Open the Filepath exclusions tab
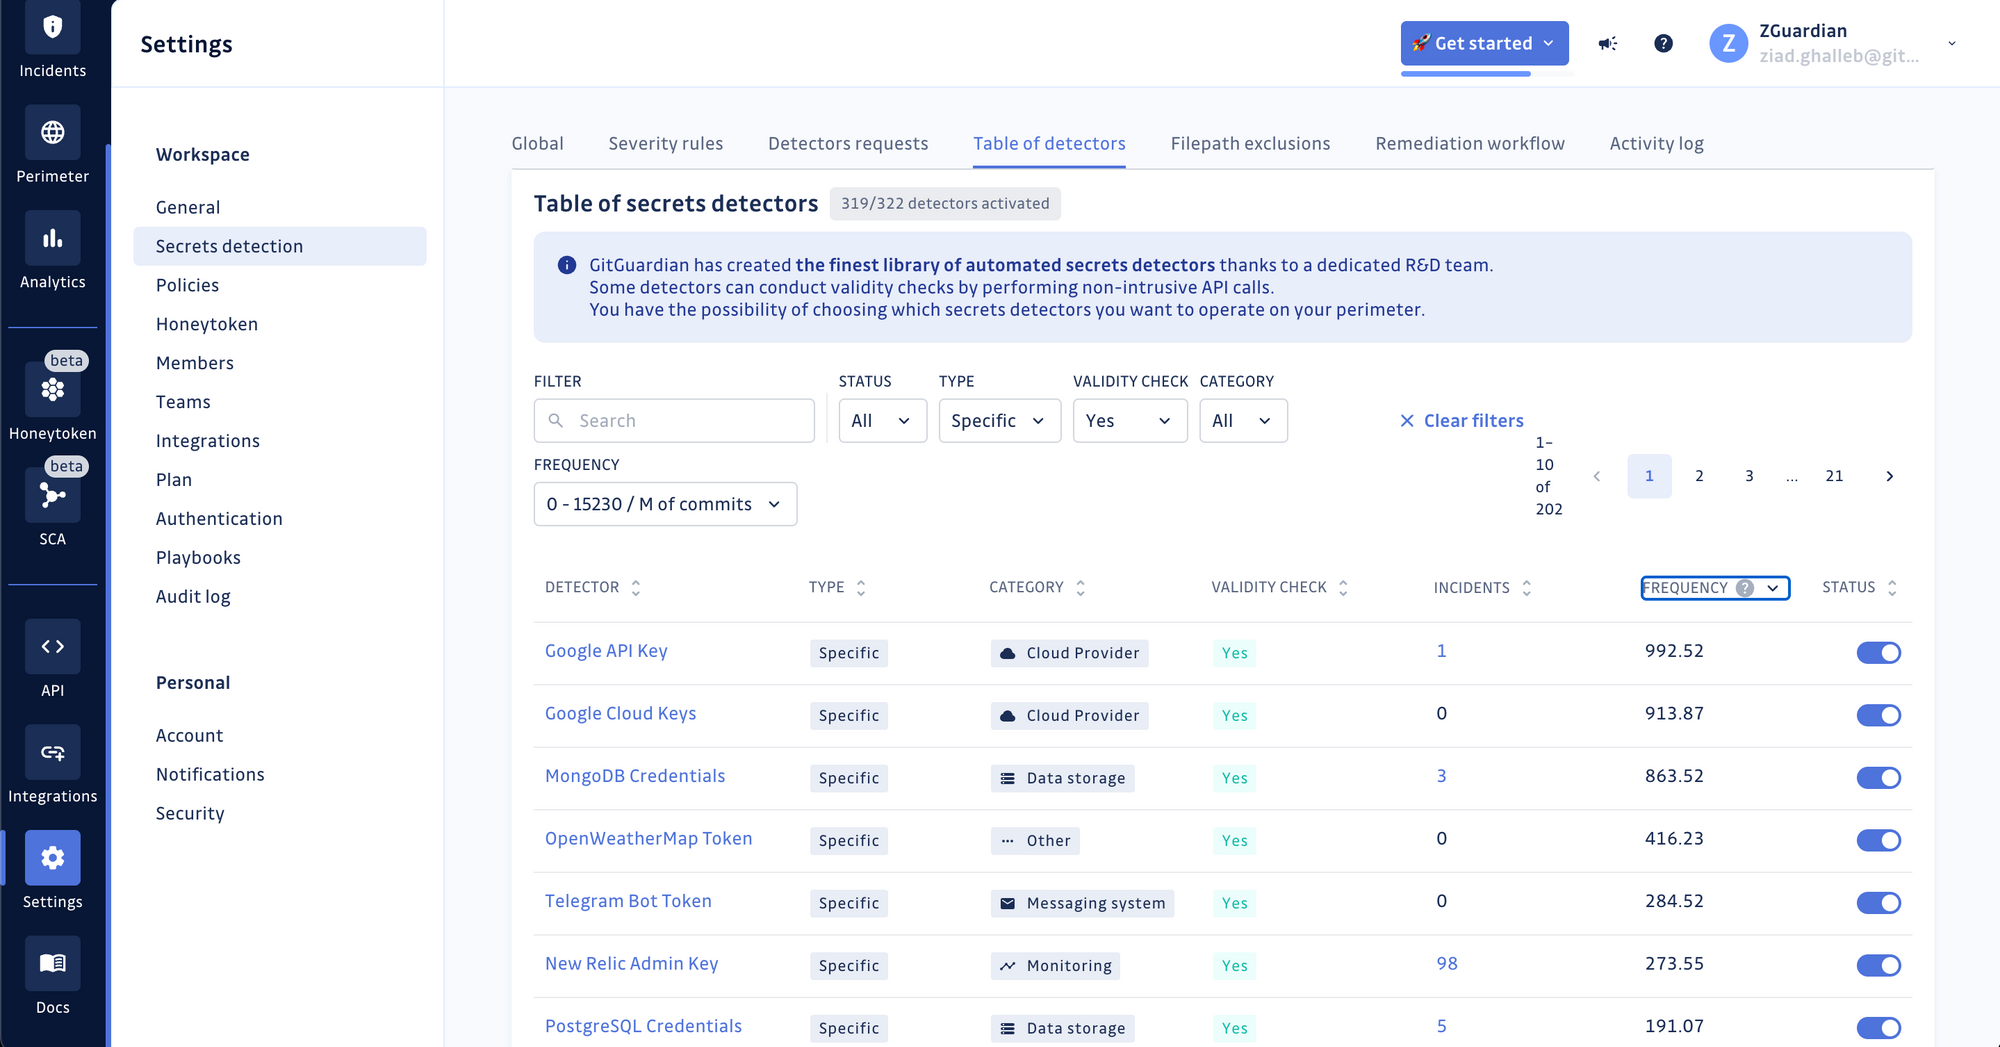2000x1047 pixels. [x=1250, y=144]
